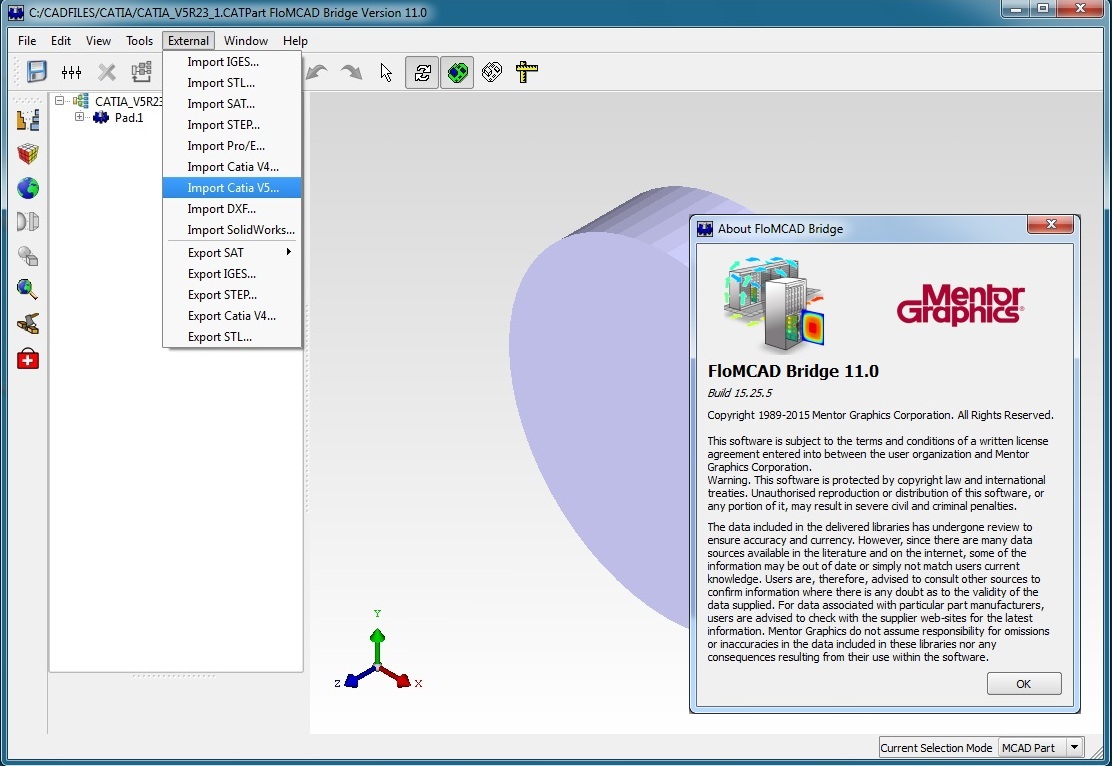Viewport: 1112px width, 766px height.
Task: Choose Import Pro/E... menu entry
Action: [232, 145]
